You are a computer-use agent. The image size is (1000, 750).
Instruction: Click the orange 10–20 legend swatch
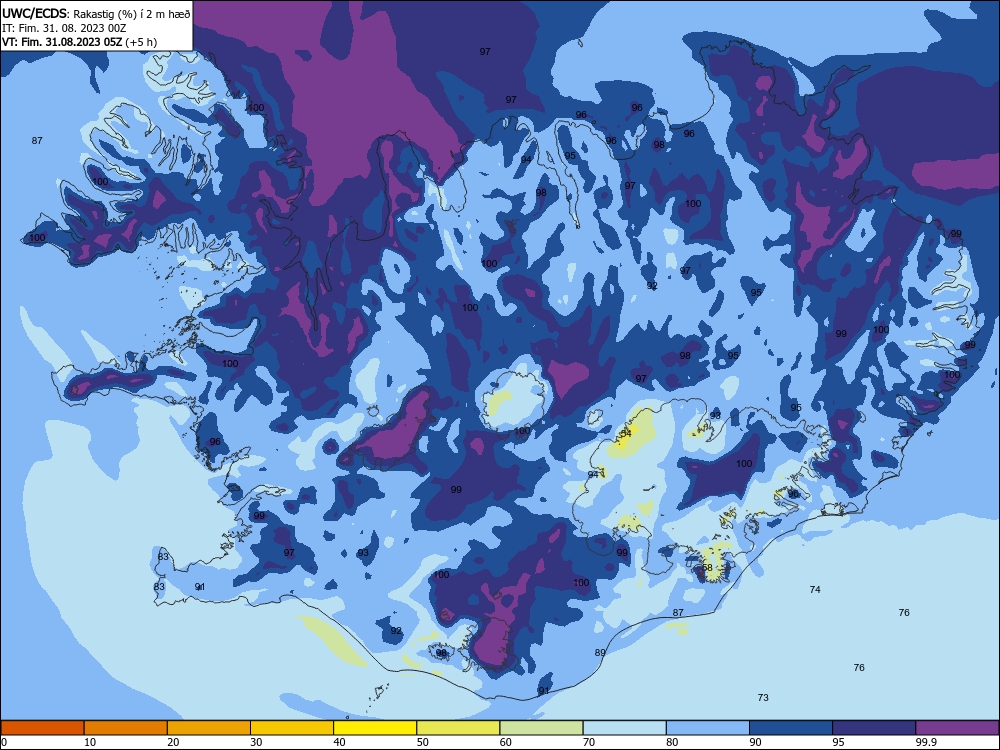[126, 728]
